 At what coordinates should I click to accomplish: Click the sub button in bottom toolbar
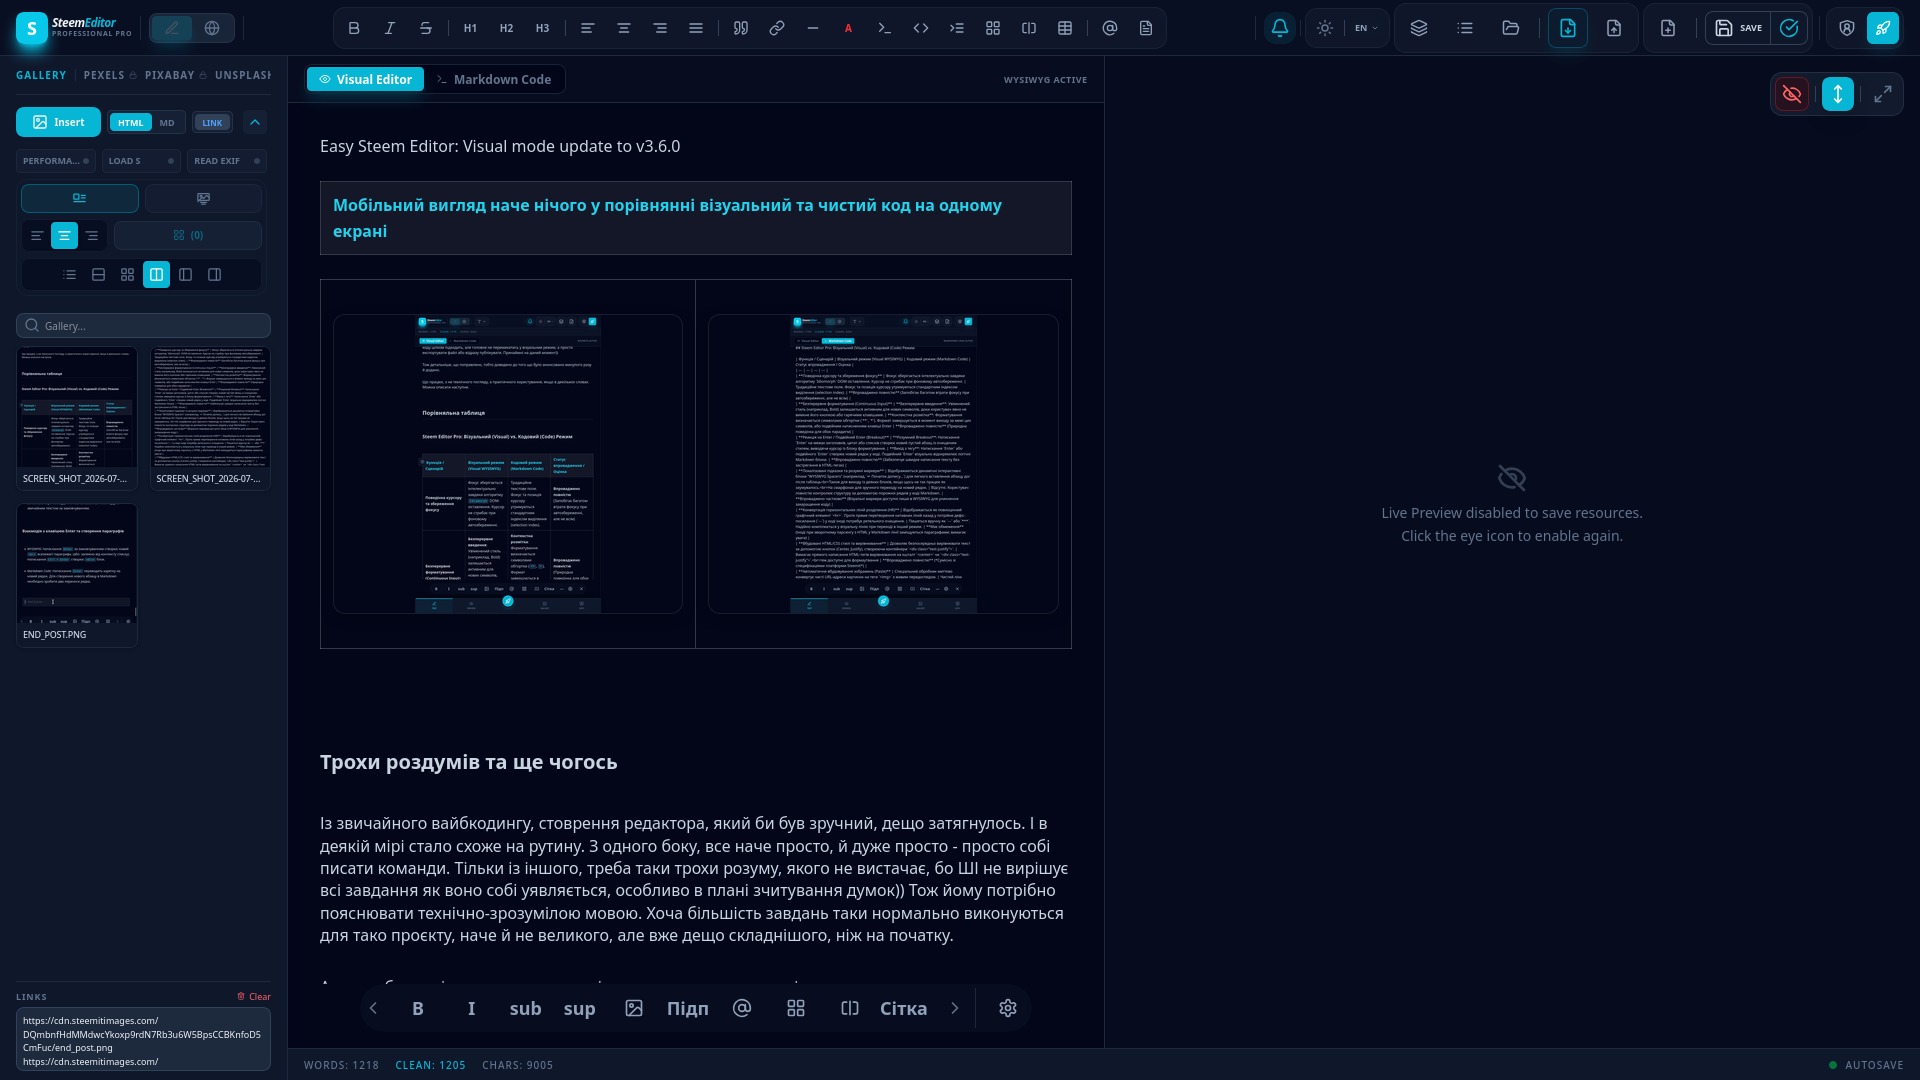coord(525,1008)
